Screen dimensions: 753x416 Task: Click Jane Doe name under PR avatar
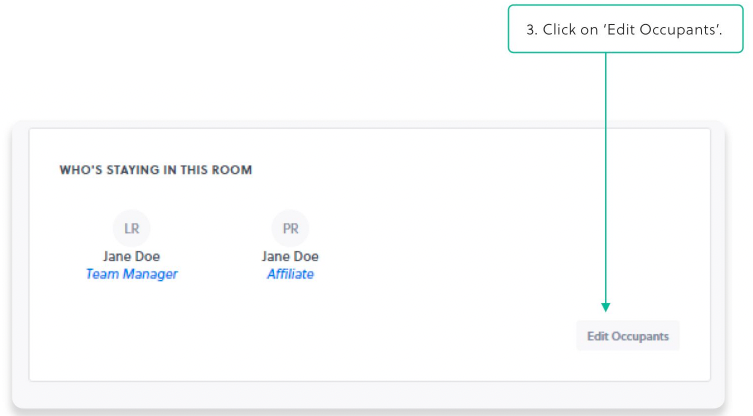(x=290, y=256)
